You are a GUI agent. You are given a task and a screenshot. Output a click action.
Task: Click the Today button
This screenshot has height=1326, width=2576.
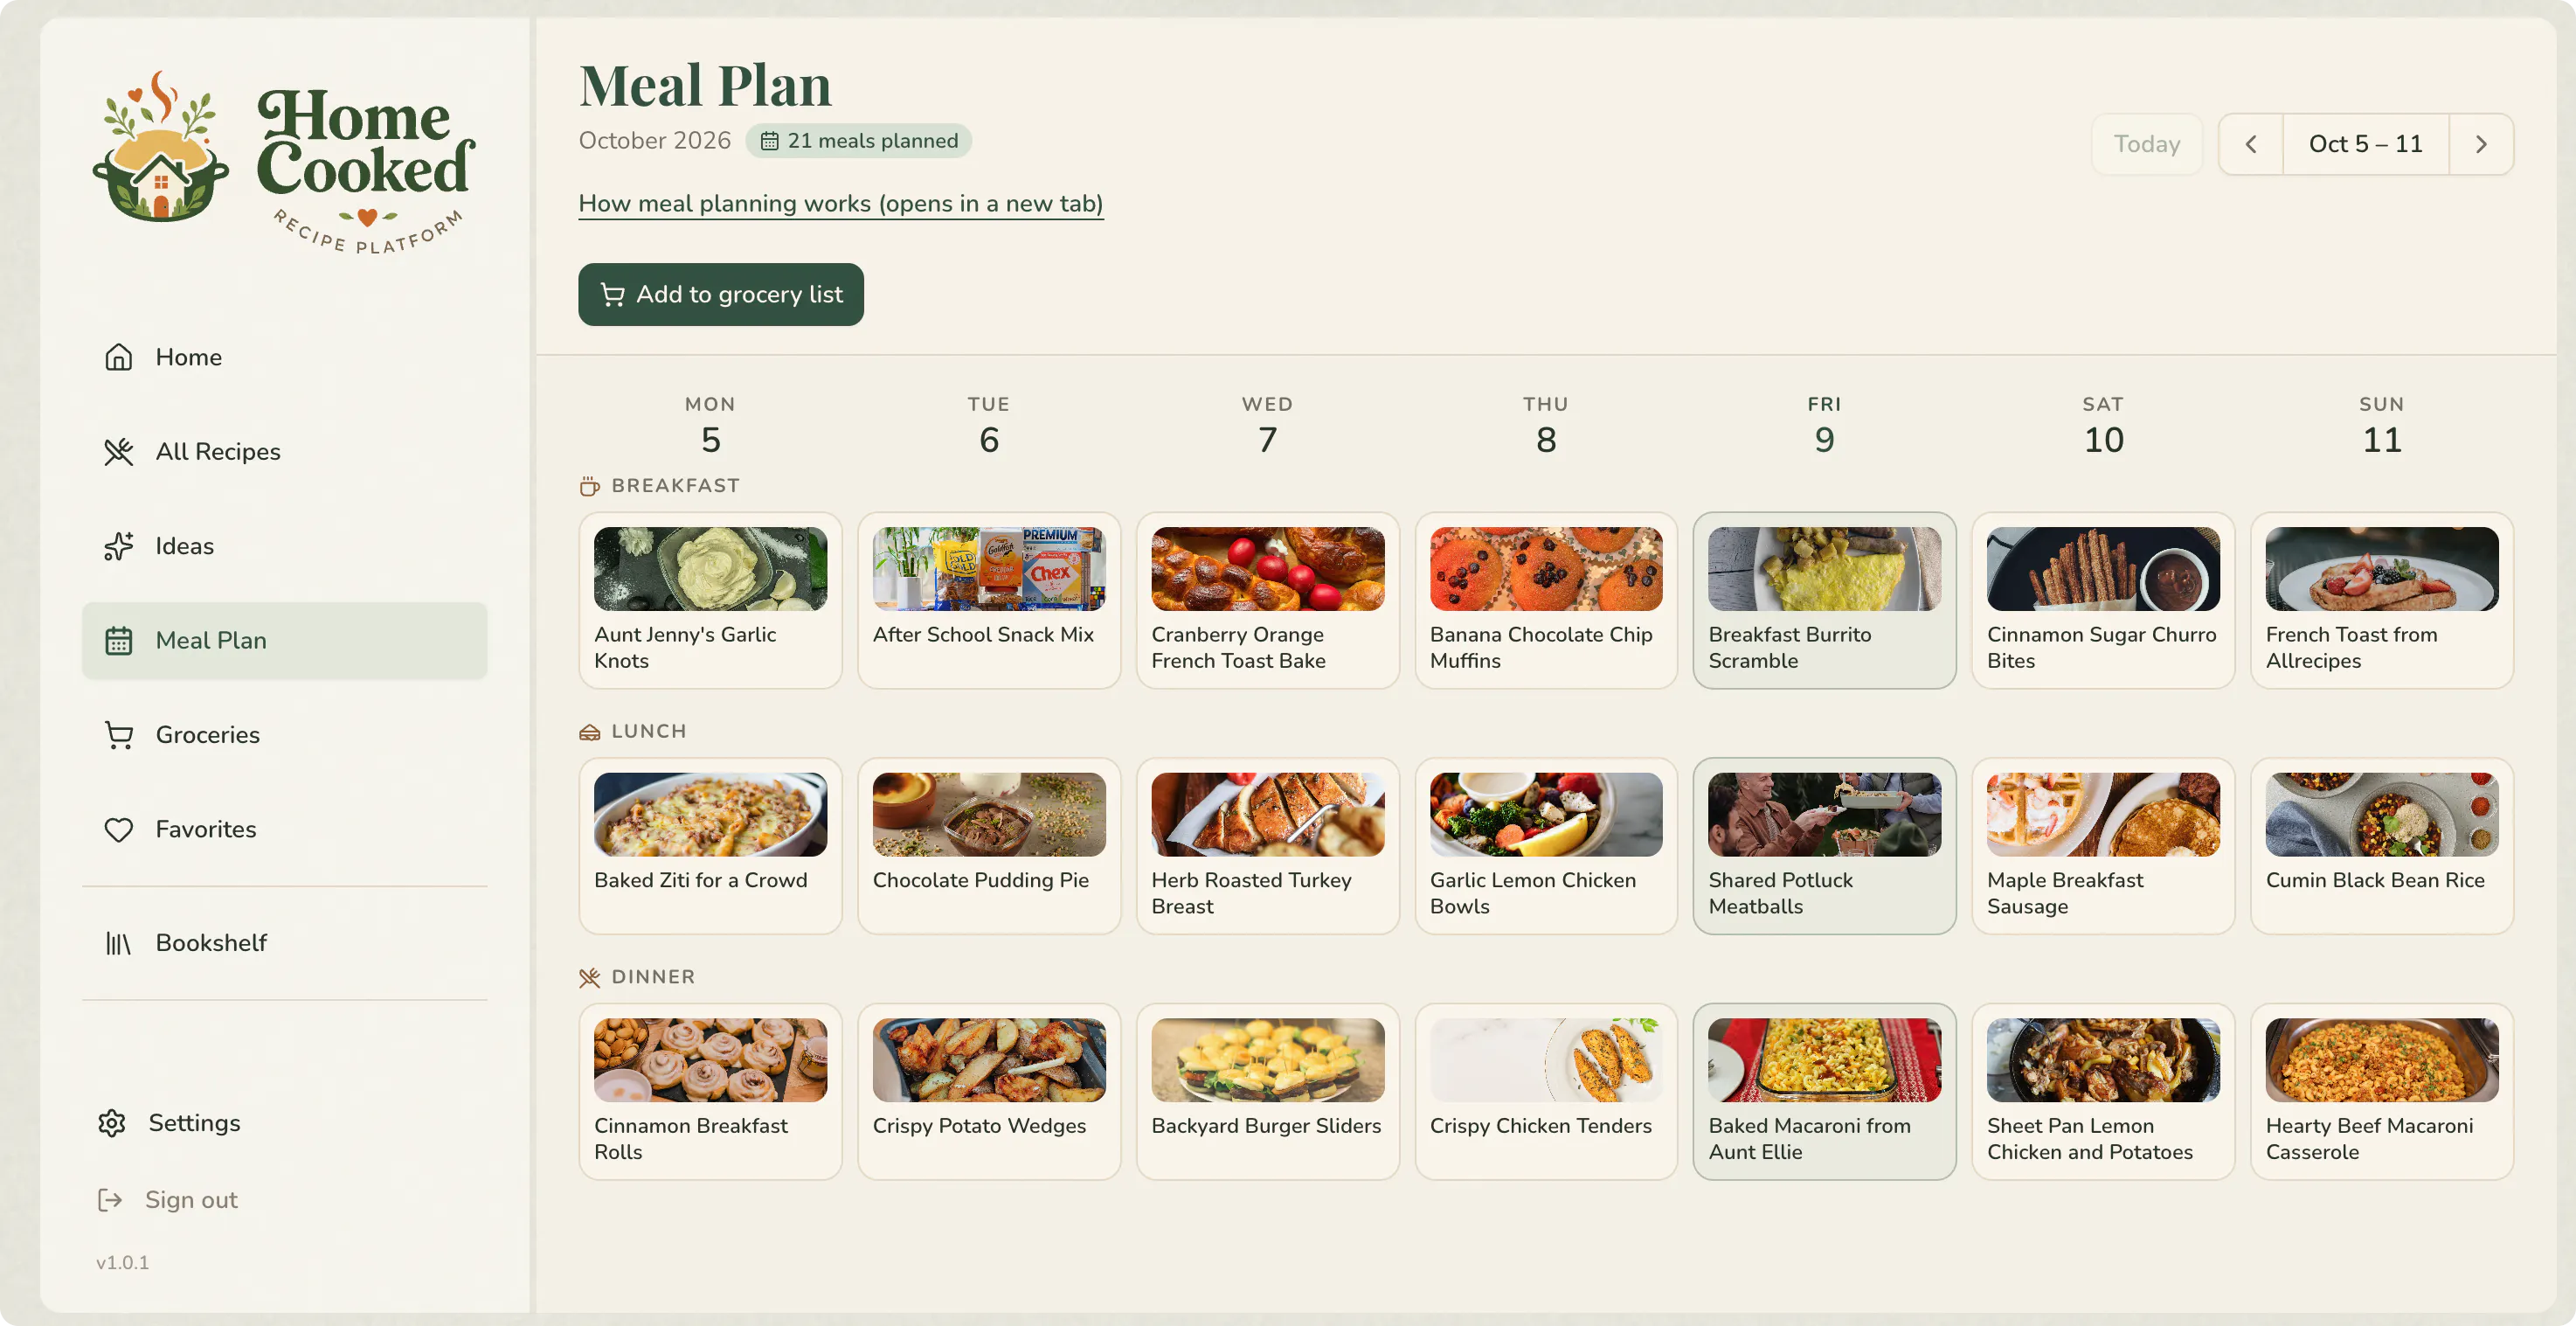2147,144
